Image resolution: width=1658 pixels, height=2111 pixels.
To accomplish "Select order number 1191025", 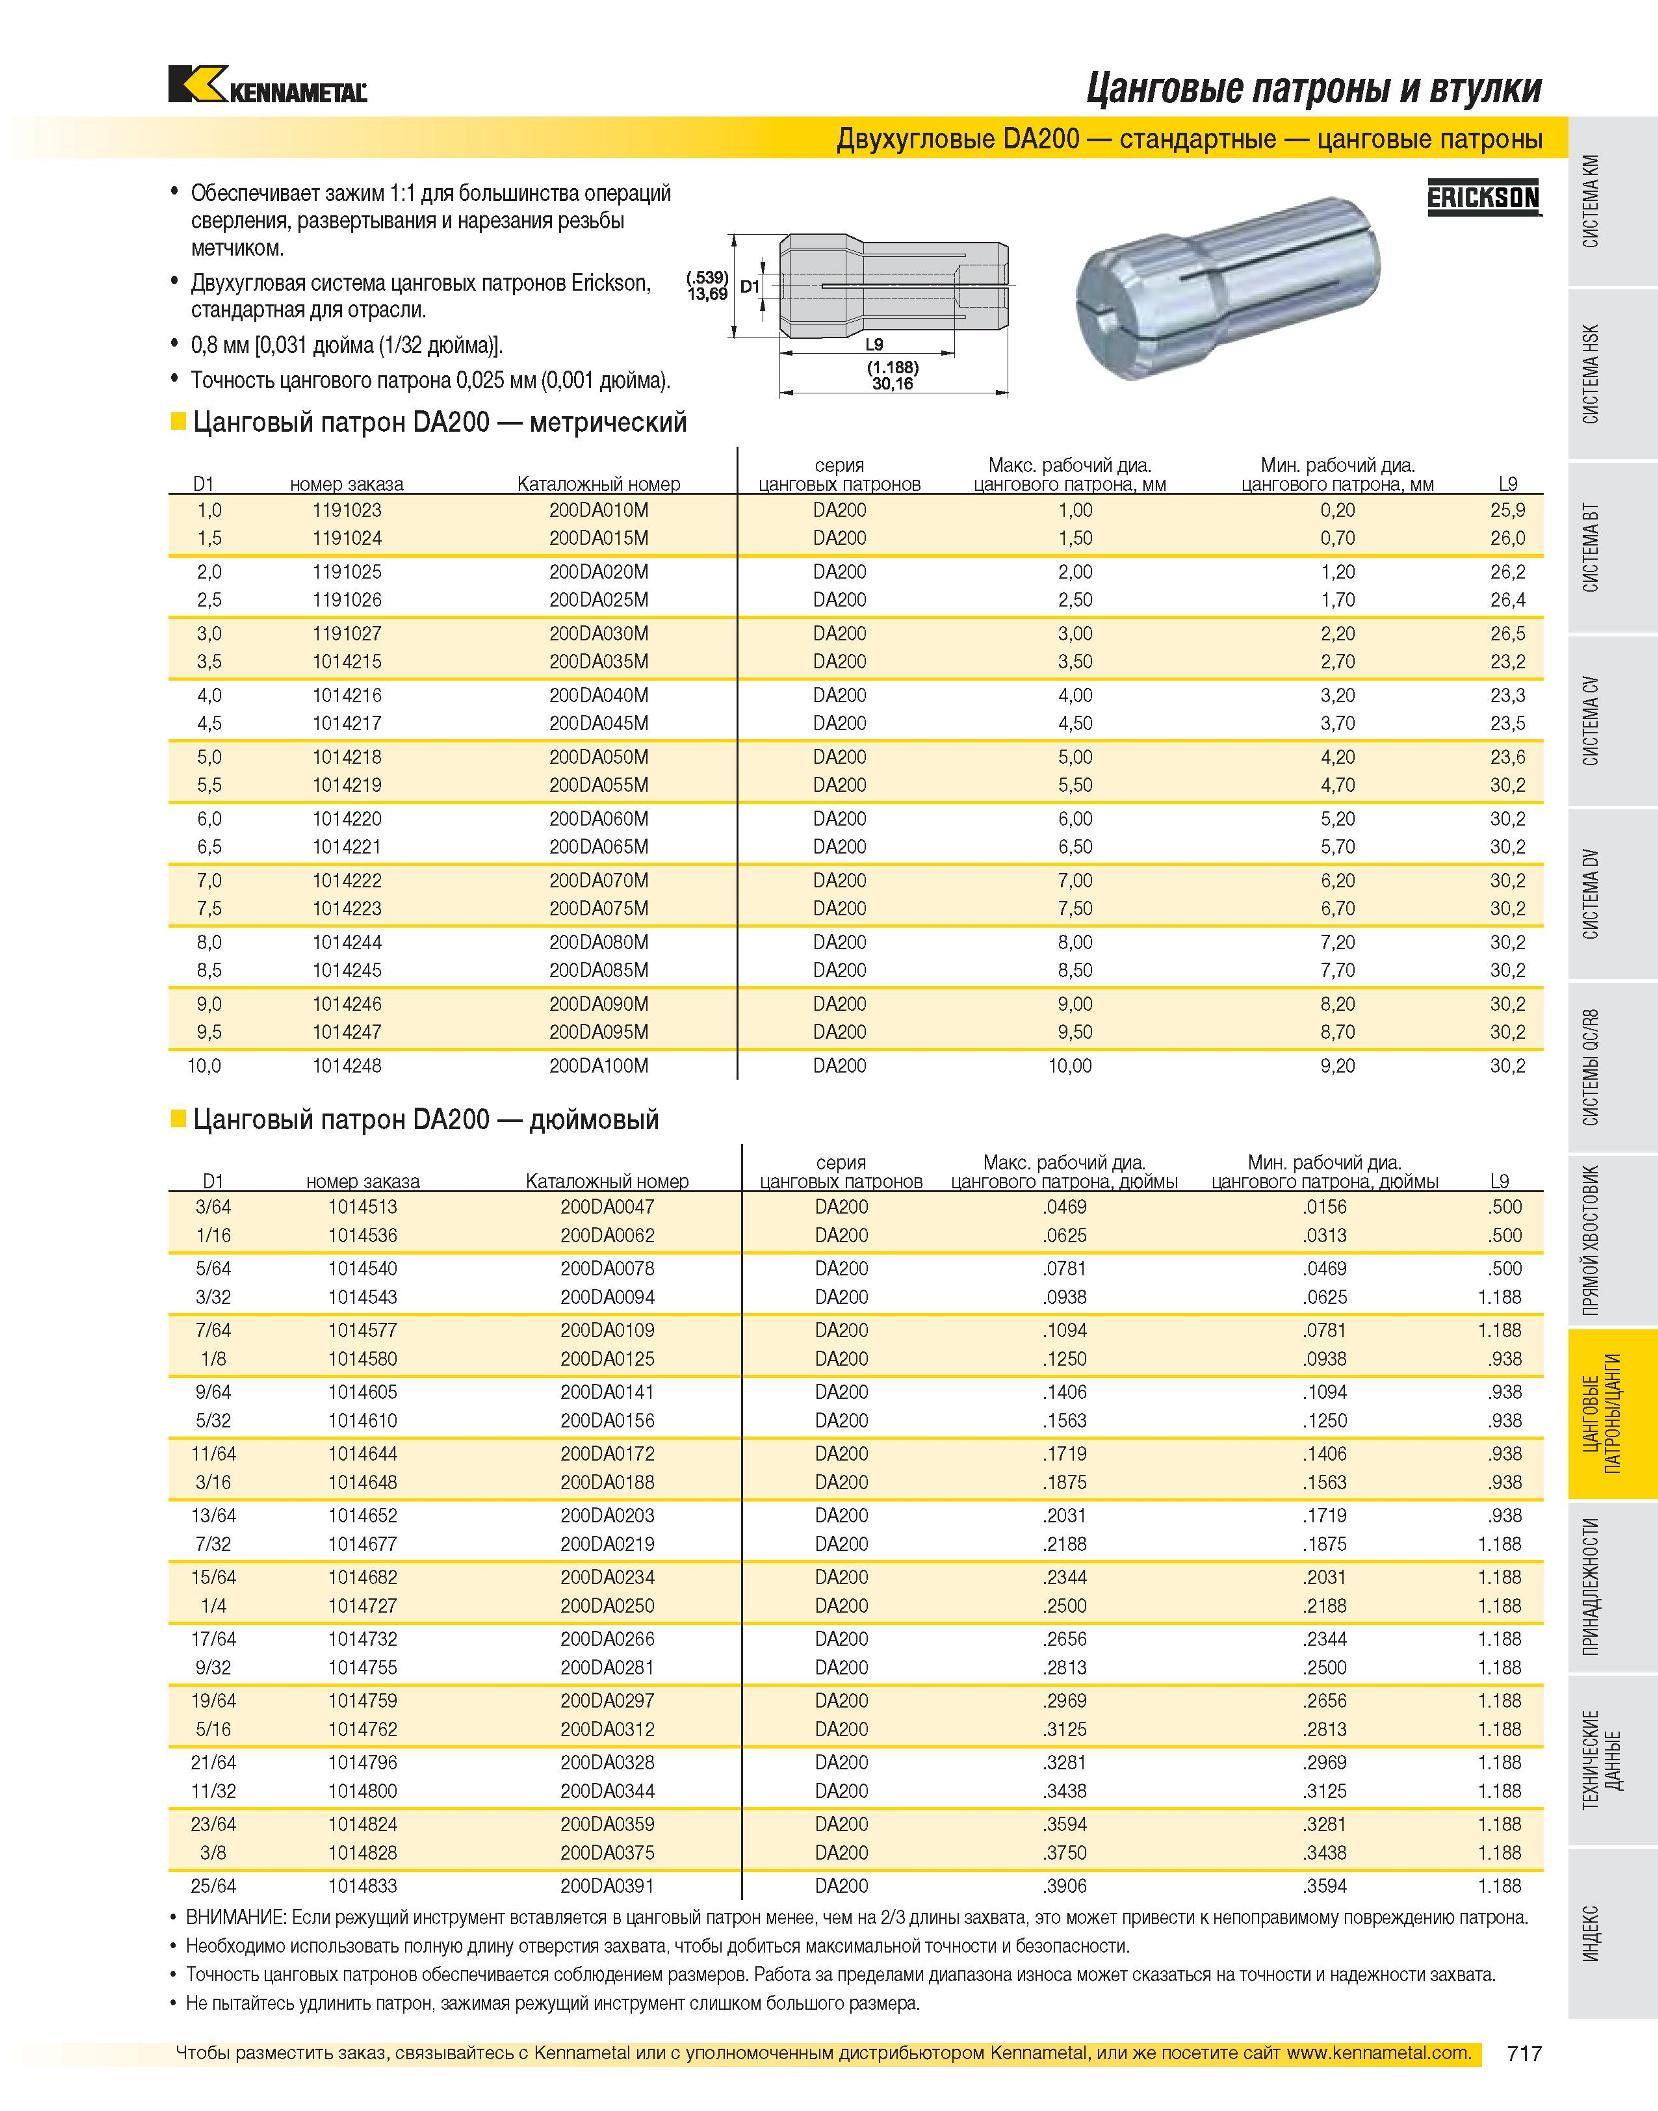I will tap(347, 572).
